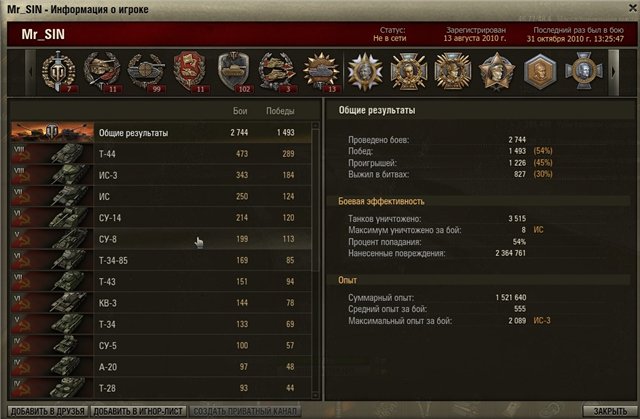Select the КВ-3 tank thumbnail
The image size is (640, 419).
click(52, 303)
